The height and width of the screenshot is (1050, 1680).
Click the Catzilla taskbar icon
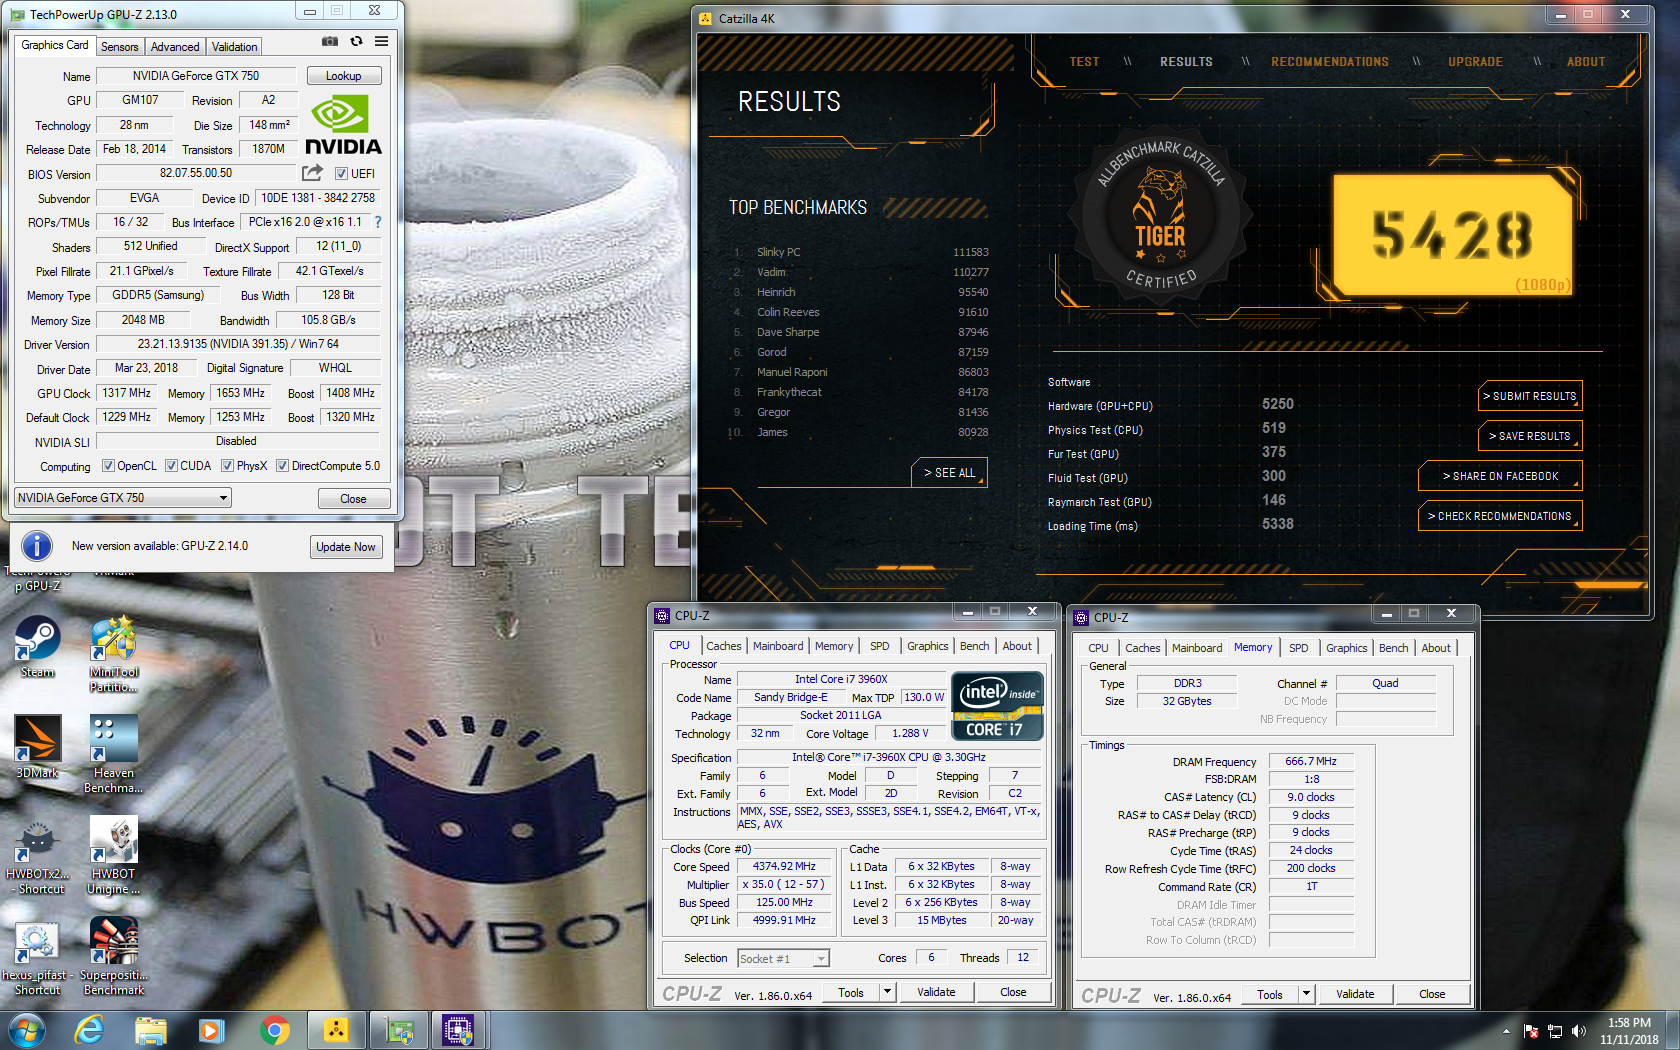click(336, 1030)
